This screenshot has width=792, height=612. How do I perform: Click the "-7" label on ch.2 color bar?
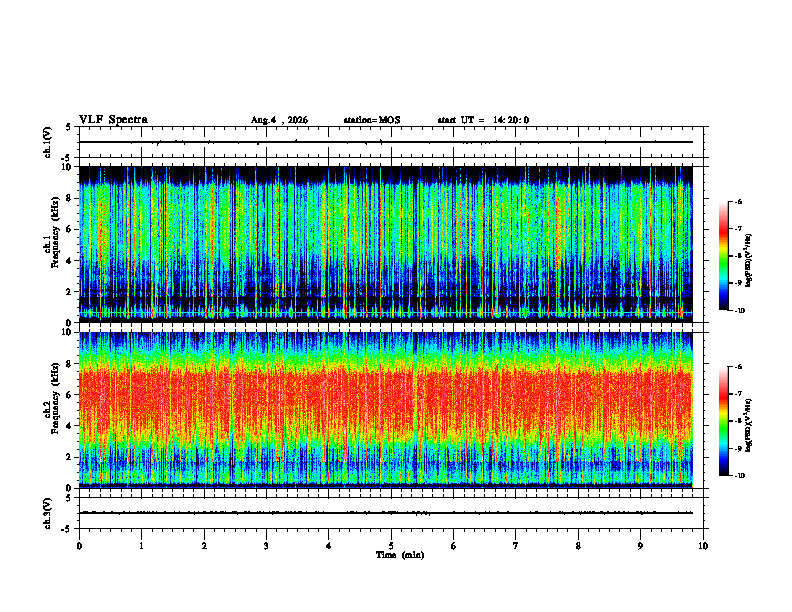pos(739,394)
